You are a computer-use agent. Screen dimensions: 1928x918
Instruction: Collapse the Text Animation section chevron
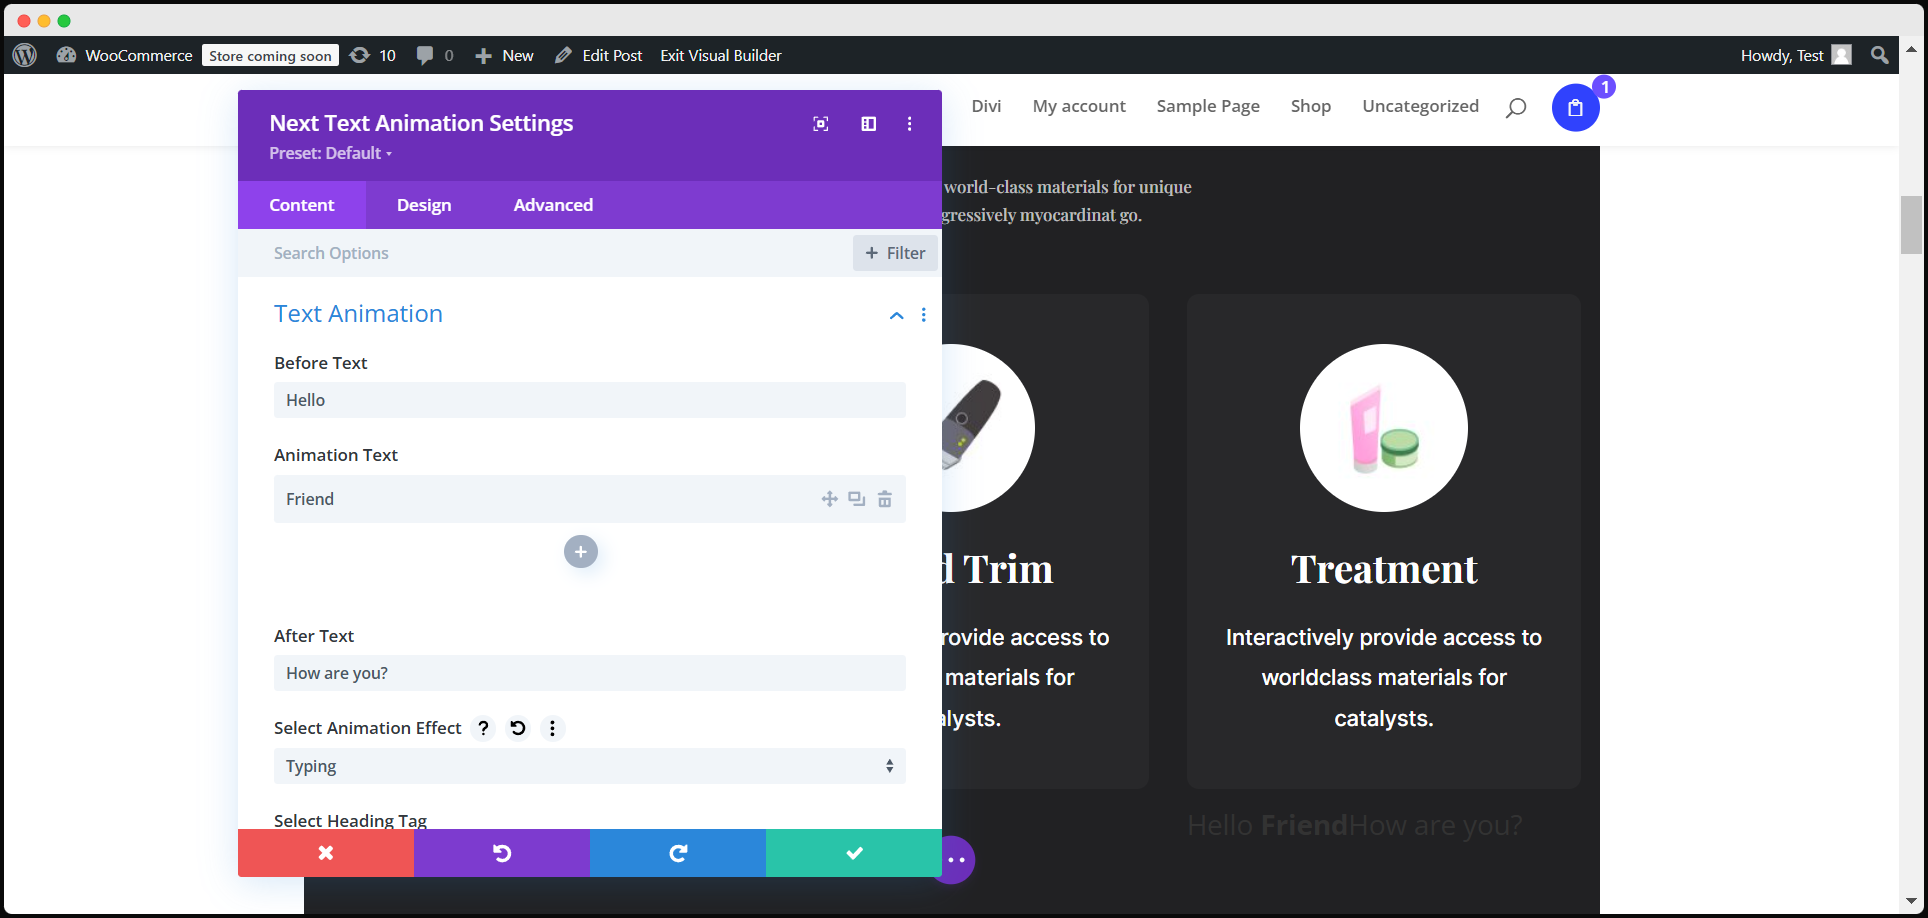pyautogui.click(x=897, y=315)
